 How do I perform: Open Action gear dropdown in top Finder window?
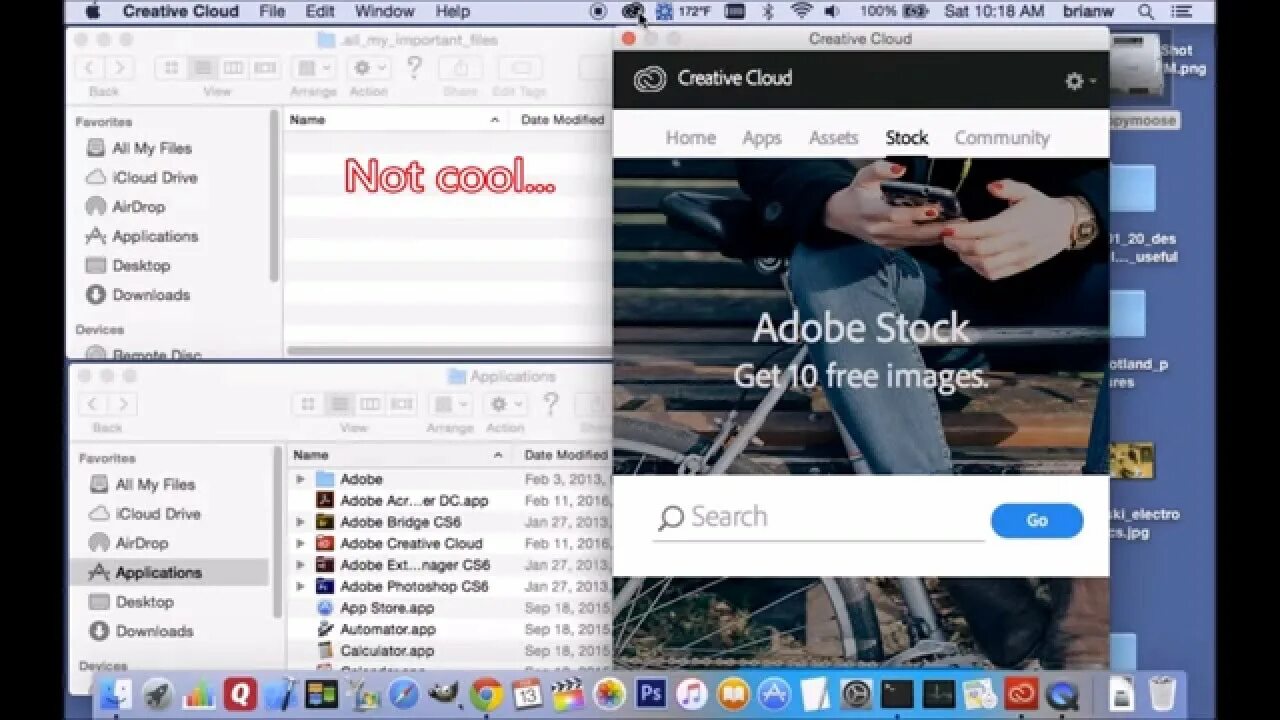pos(368,68)
